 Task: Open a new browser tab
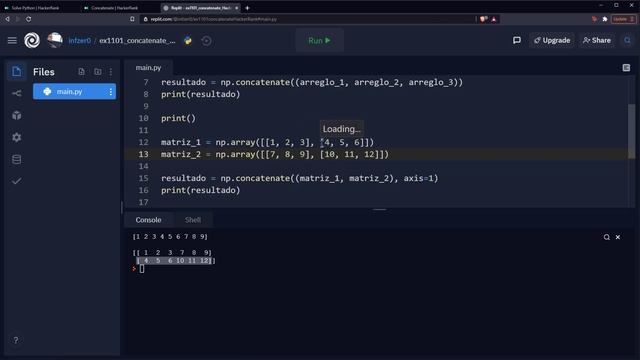pos(247,8)
